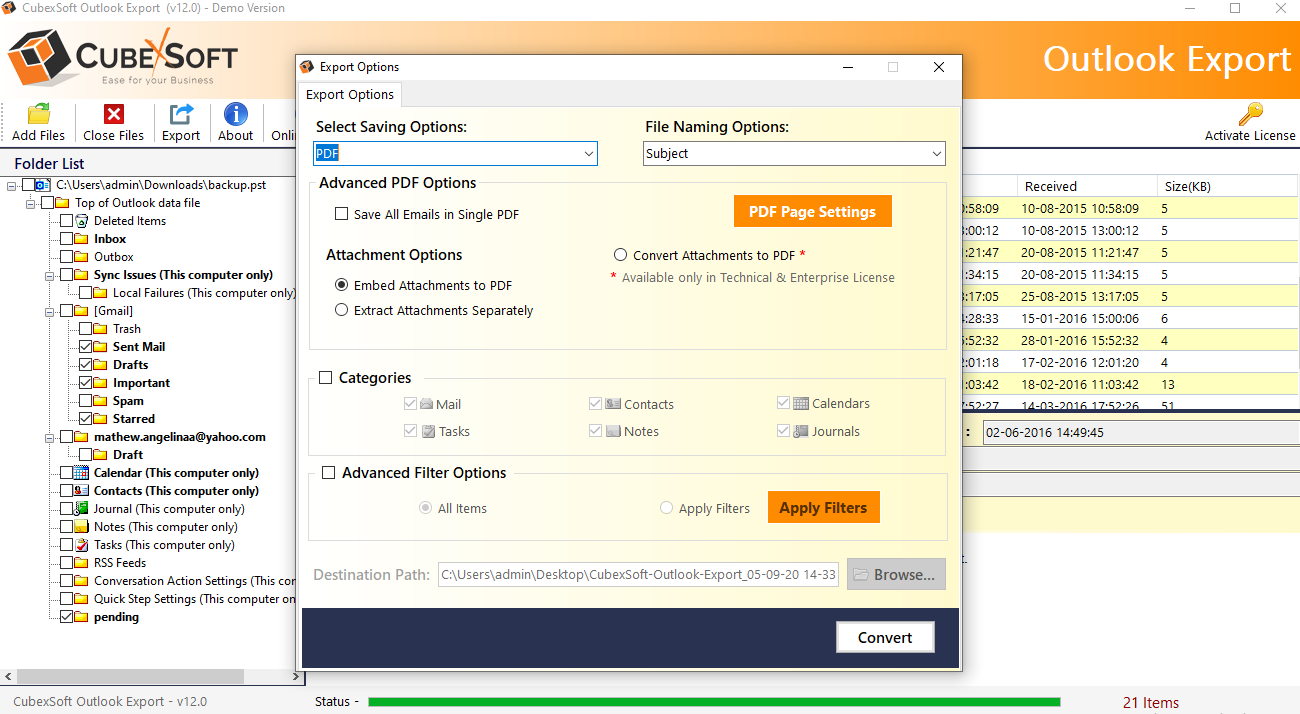Collapse the backup.pst root tree node
Viewport: 1300px width, 714px height.
(x=12, y=185)
